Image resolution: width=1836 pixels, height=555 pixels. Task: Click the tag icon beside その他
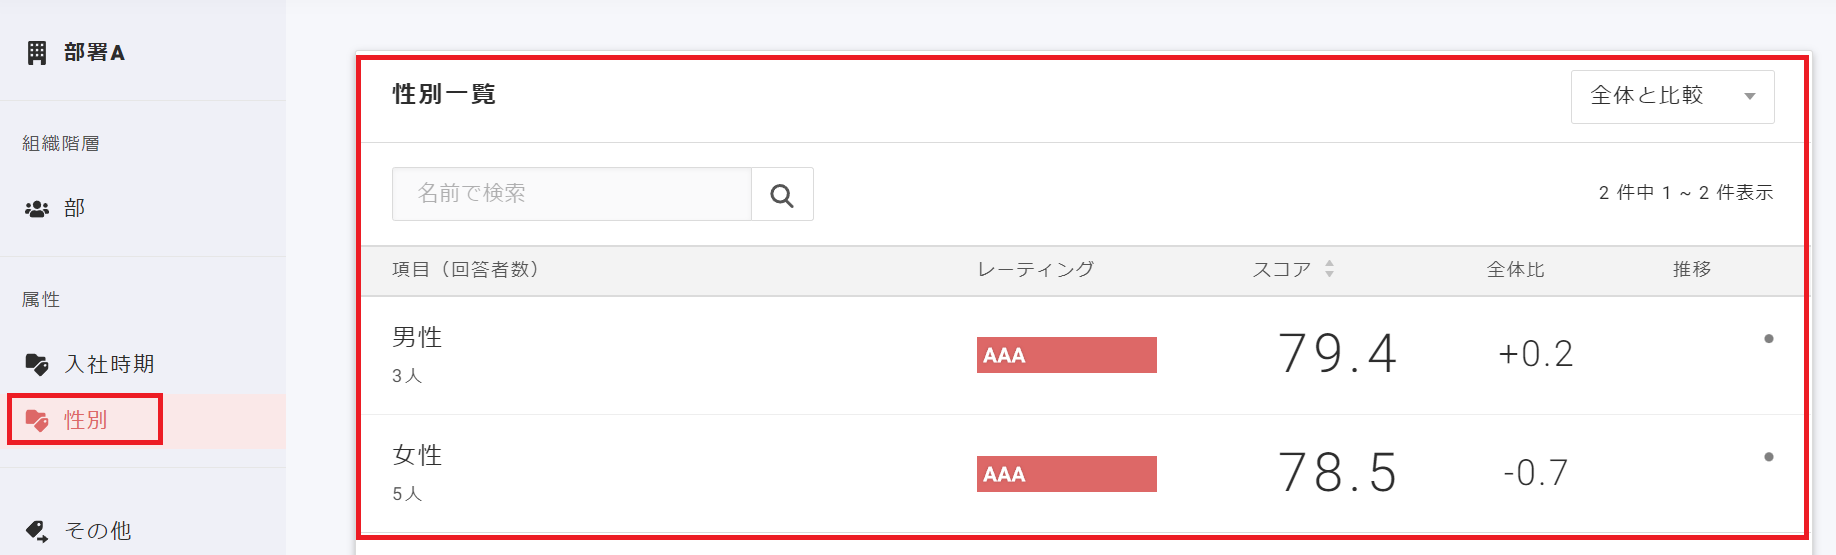(37, 531)
